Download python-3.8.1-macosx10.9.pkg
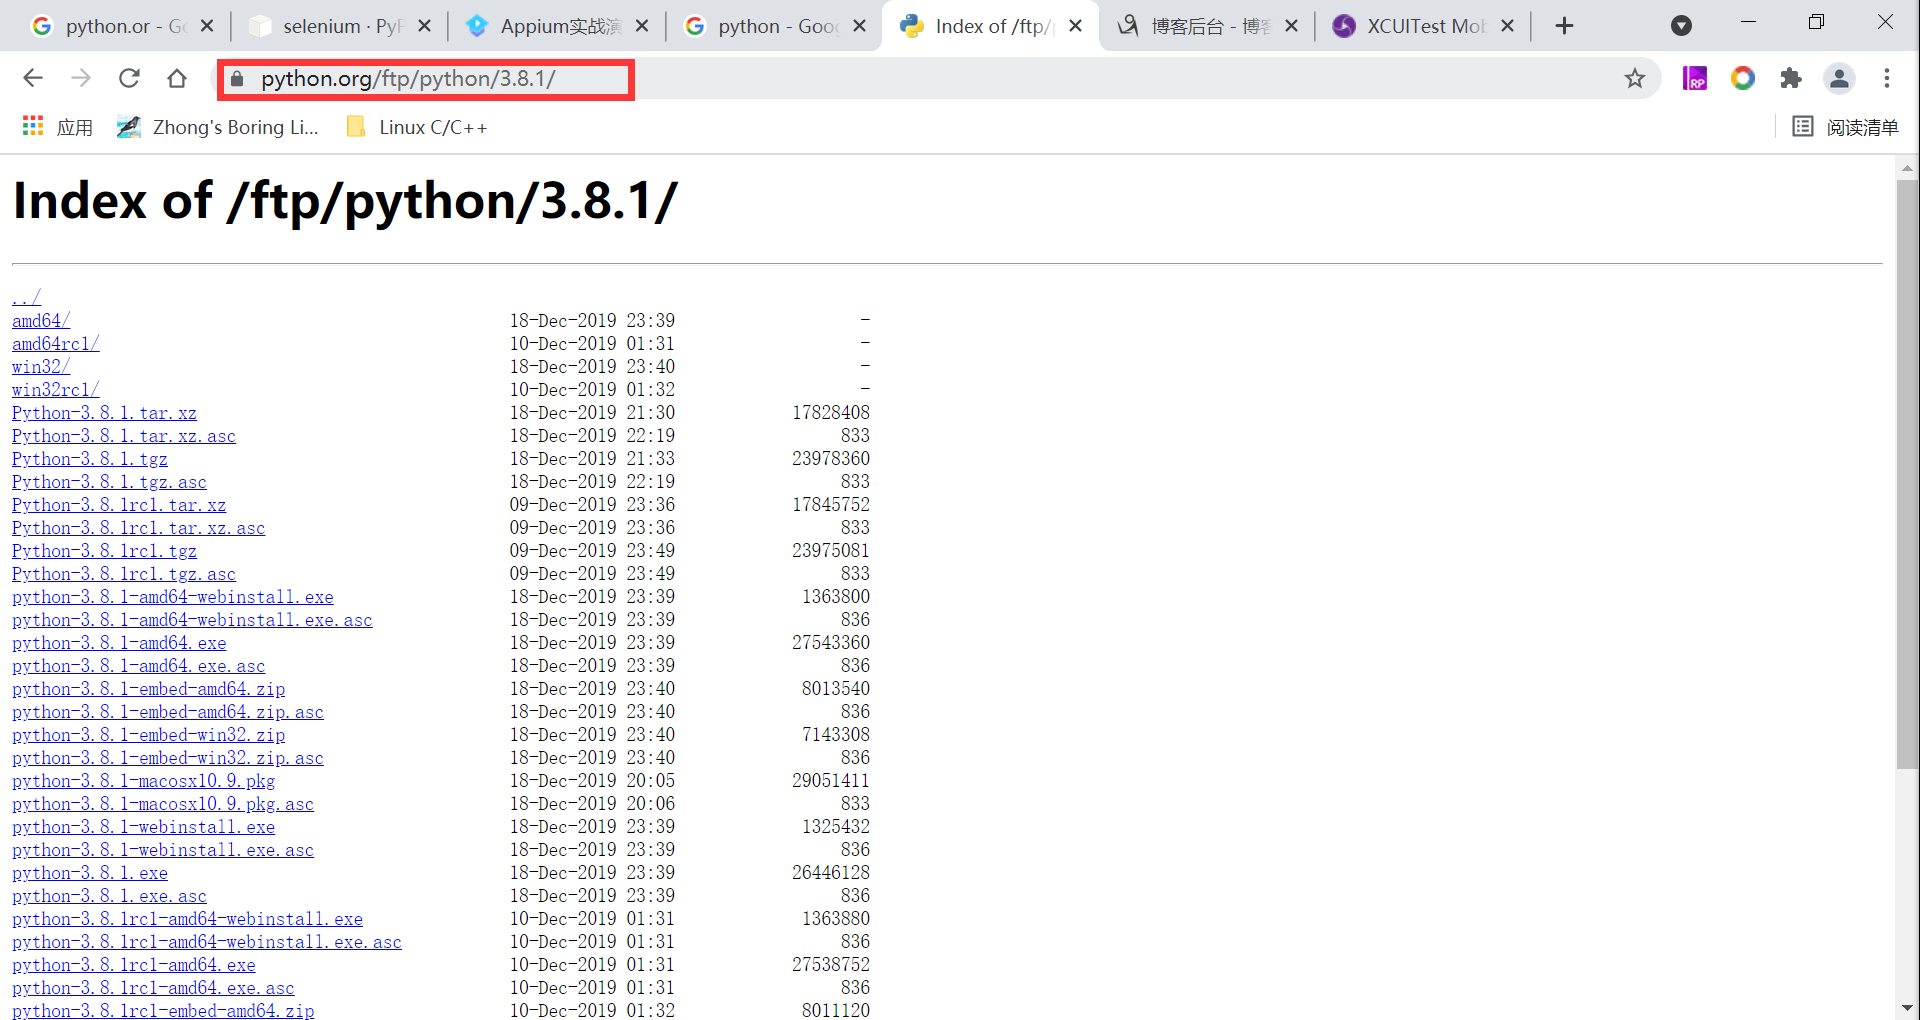The image size is (1920, 1020). point(144,780)
